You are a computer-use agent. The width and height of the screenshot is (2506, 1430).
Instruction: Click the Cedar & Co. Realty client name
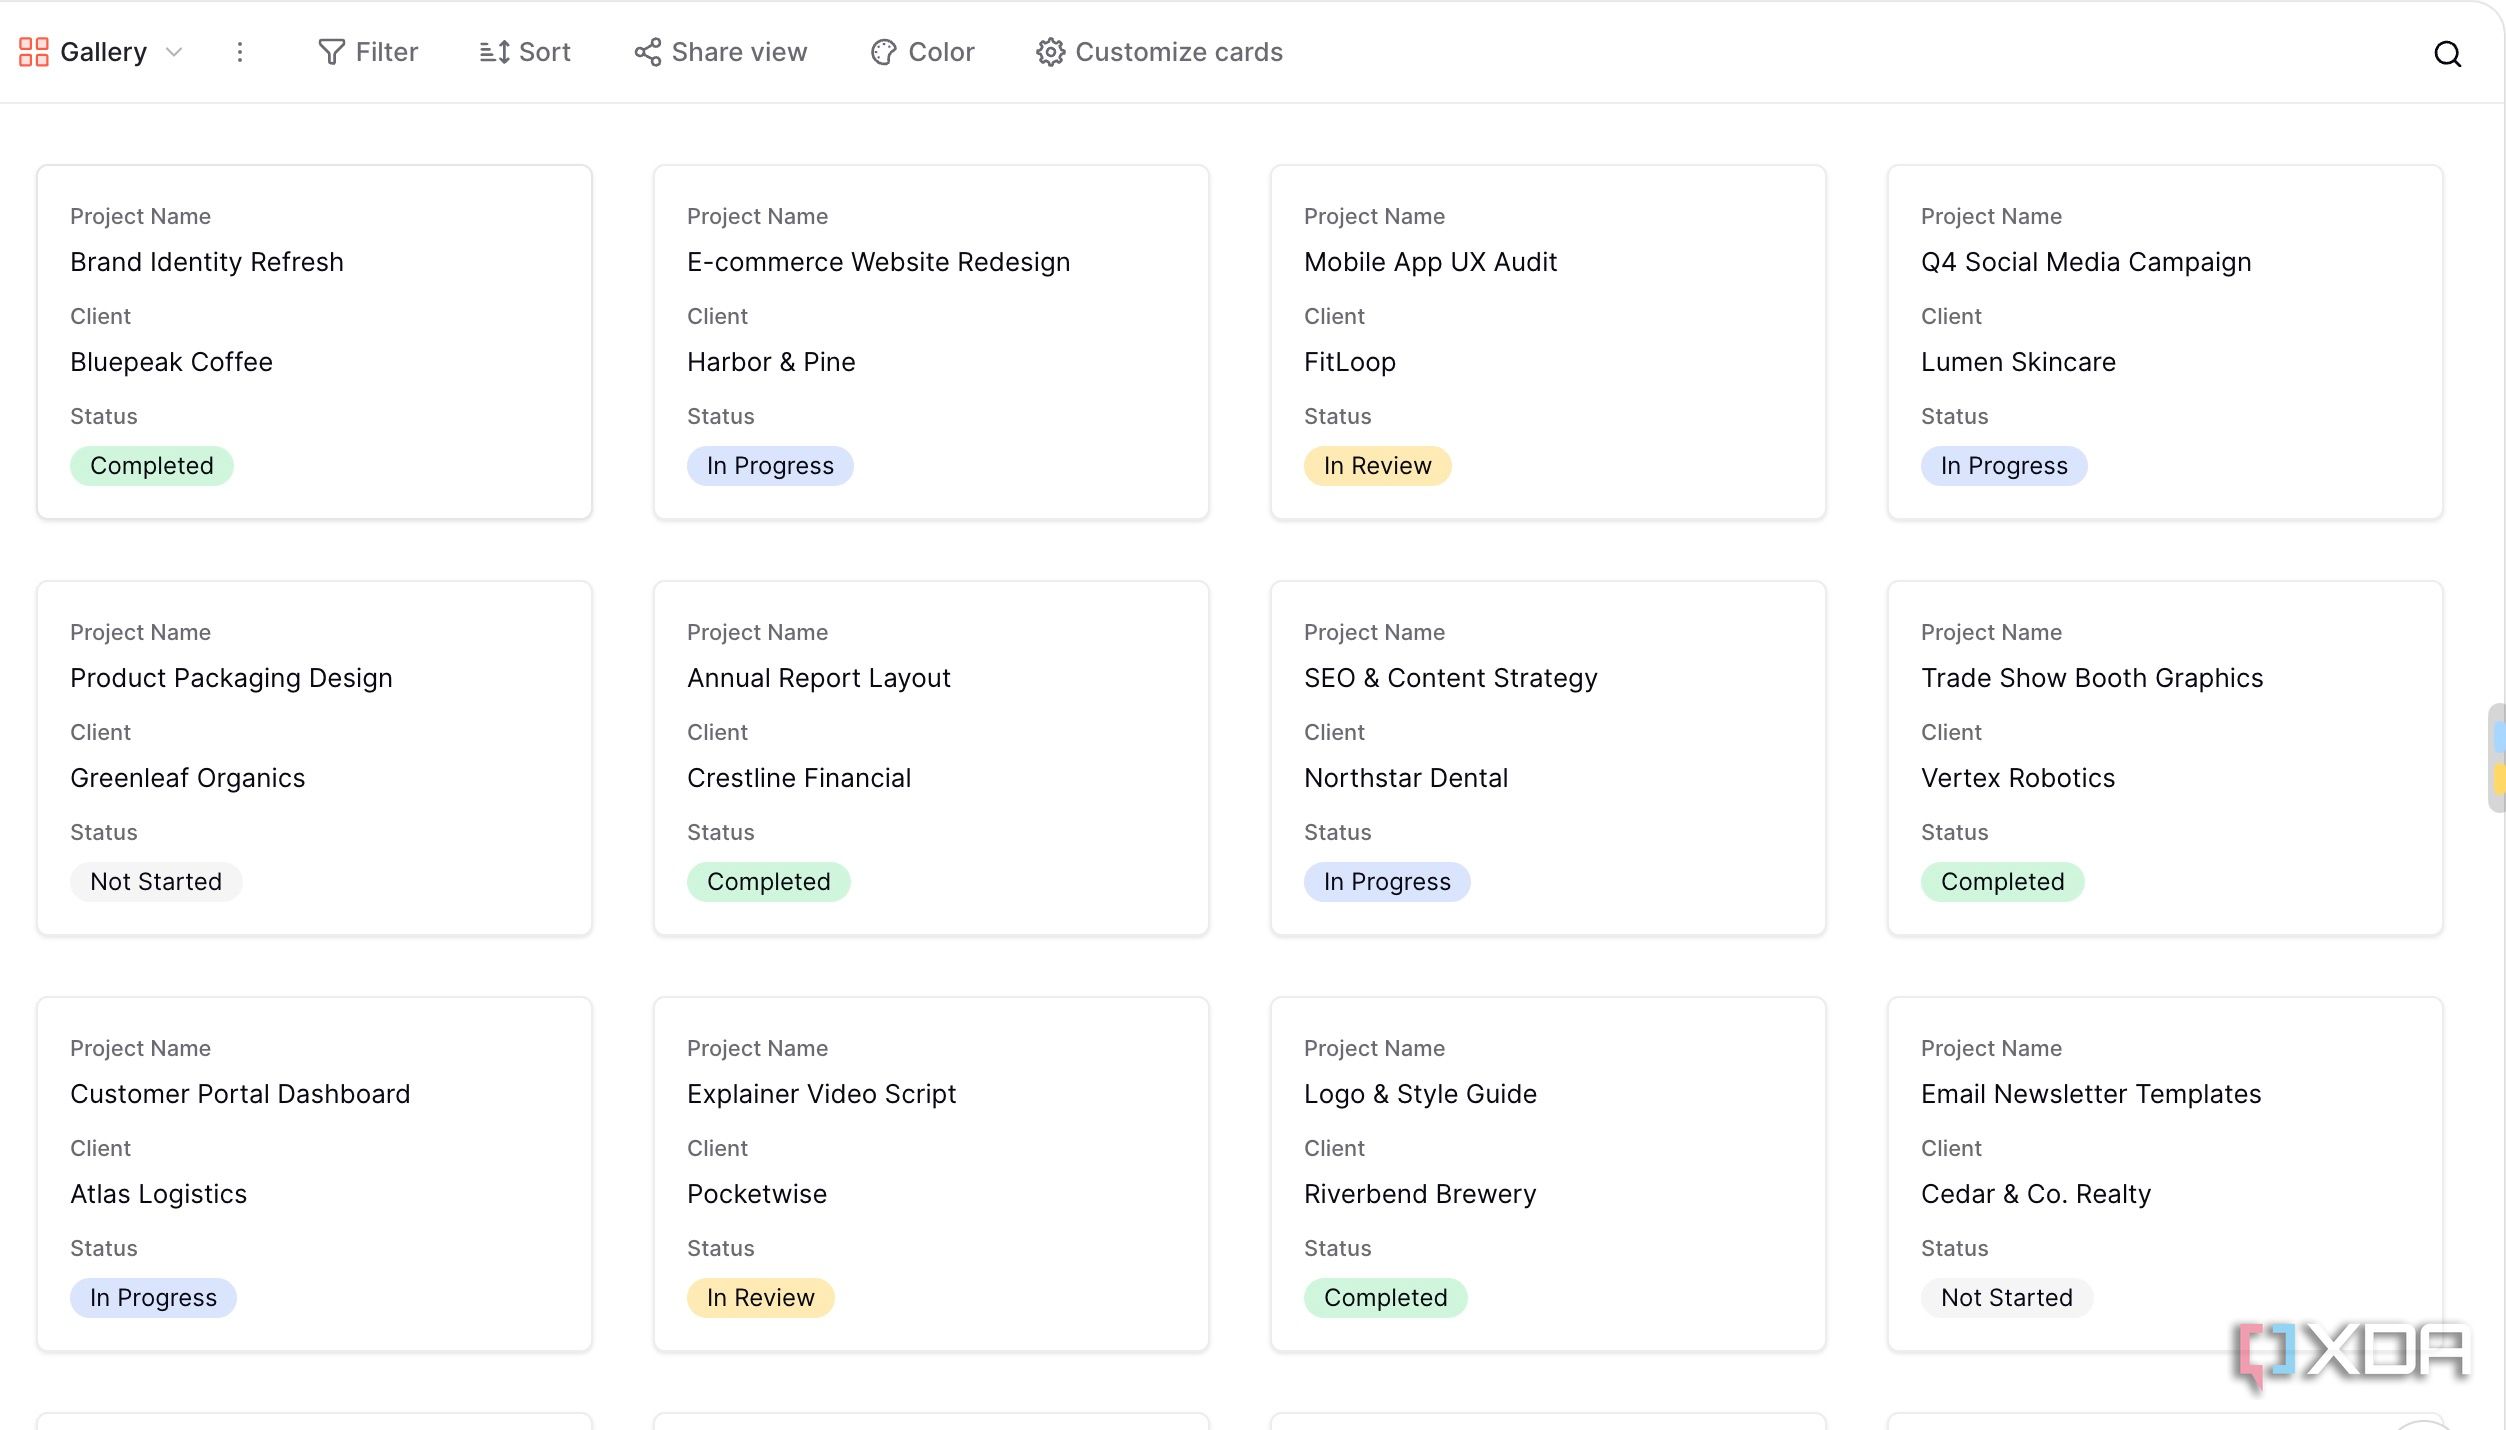point(2036,1194)
